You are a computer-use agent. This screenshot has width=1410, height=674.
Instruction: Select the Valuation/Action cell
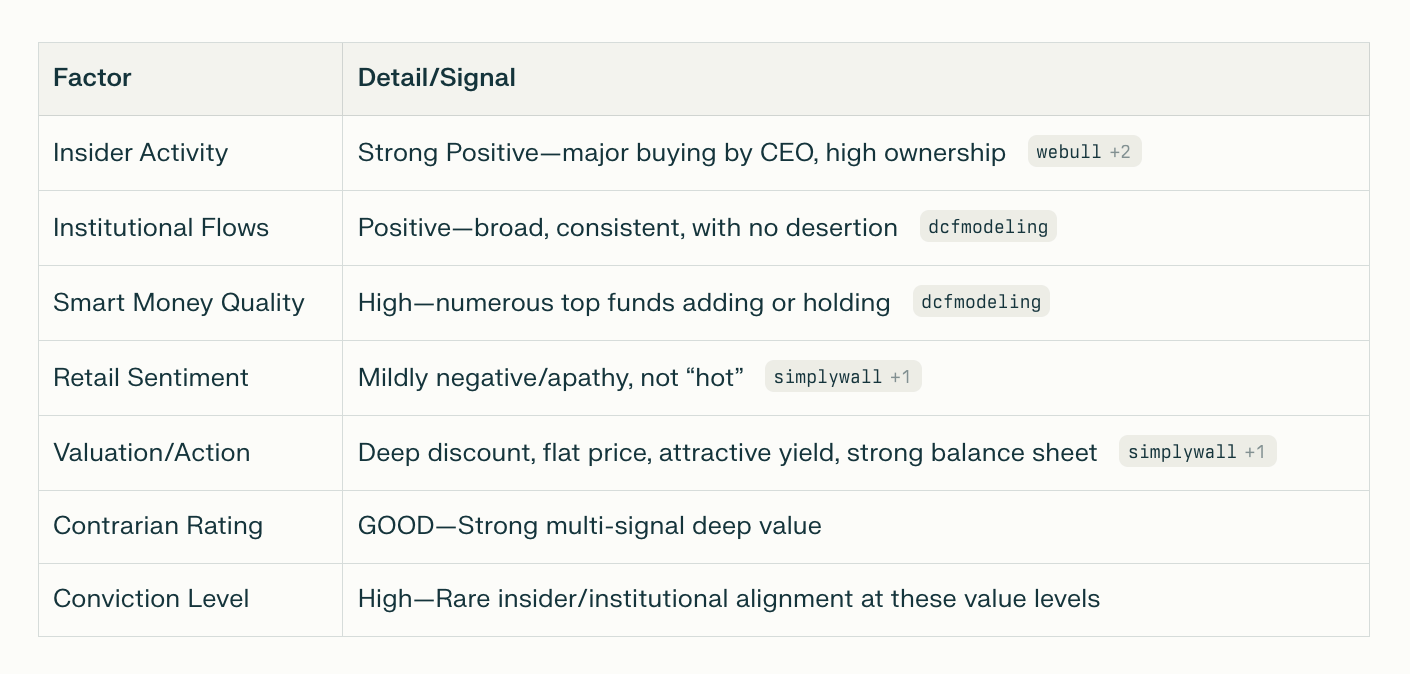click(151, 453)
